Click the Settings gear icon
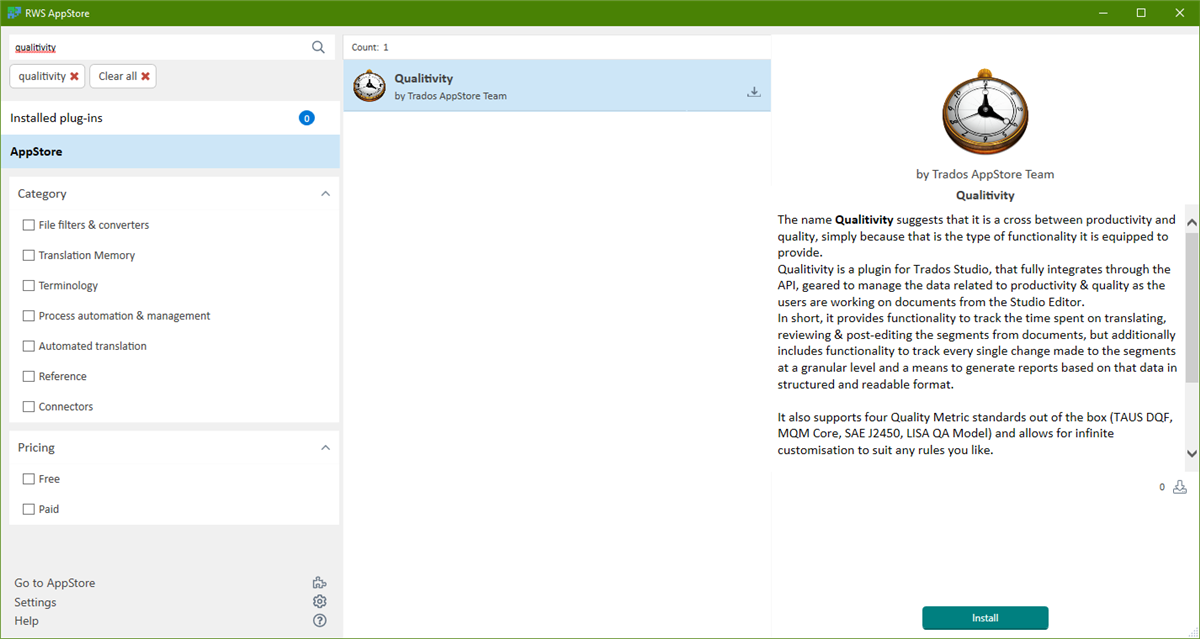Viewport: 1200px width, 639px height. pyautogui.click(x=319, y=601)
